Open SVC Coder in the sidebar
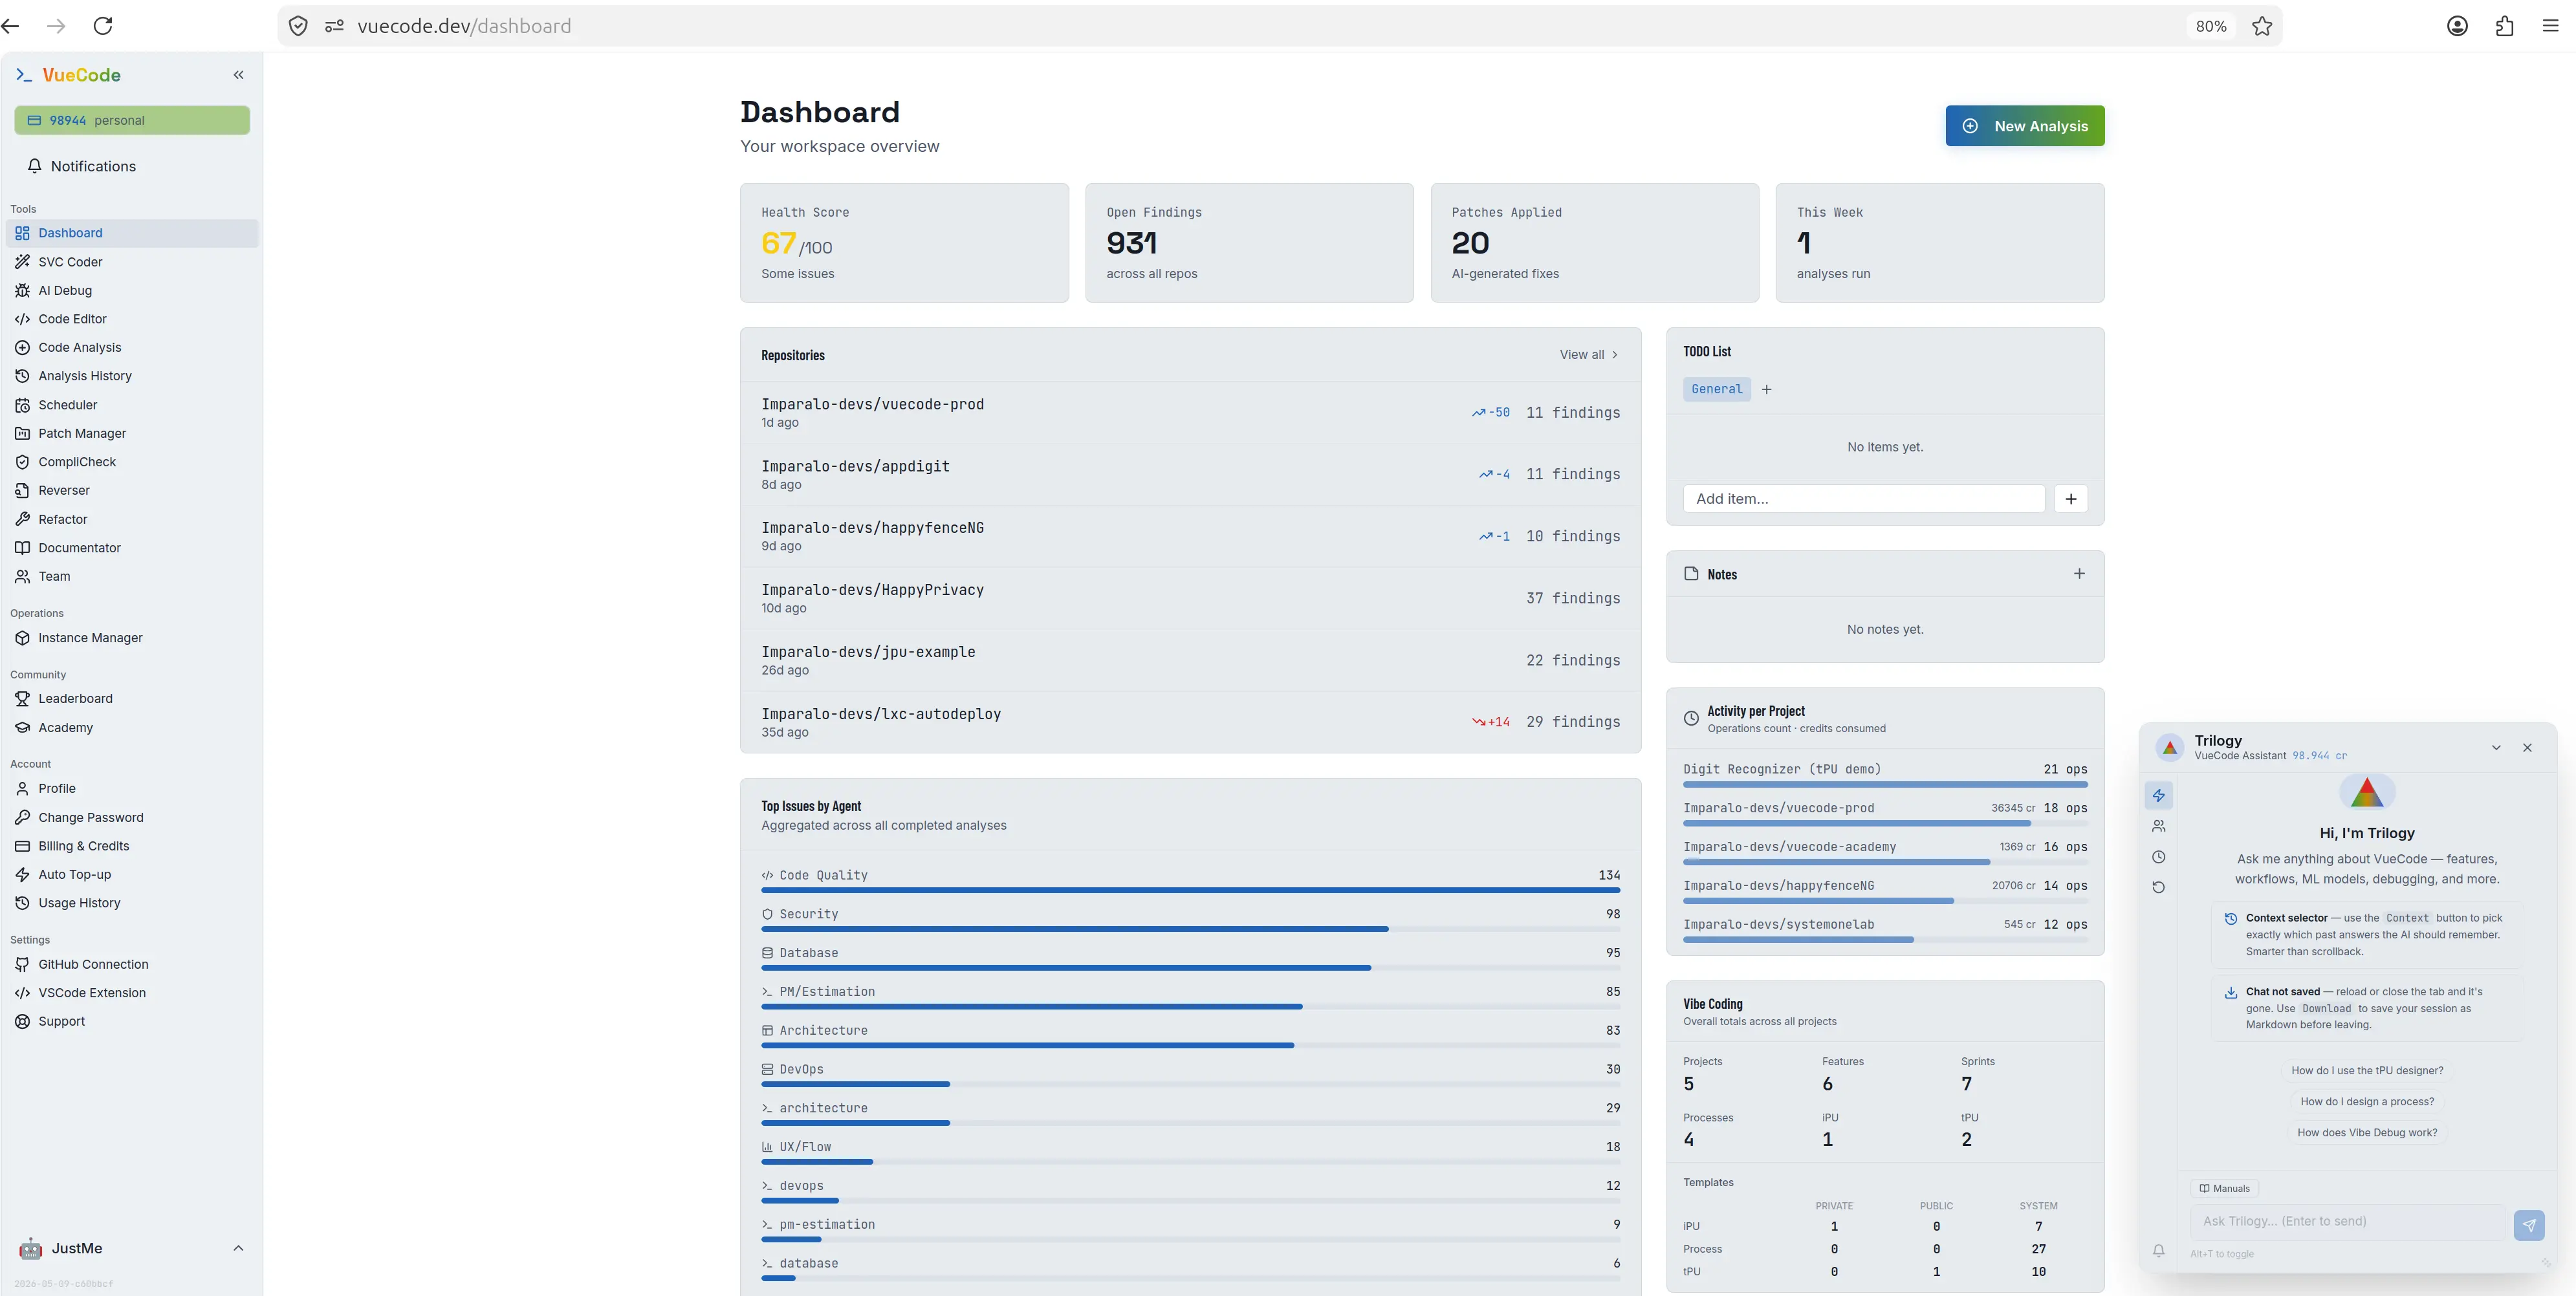The width and height of the screenshot is (2576, 1296). tap(132, 262)
